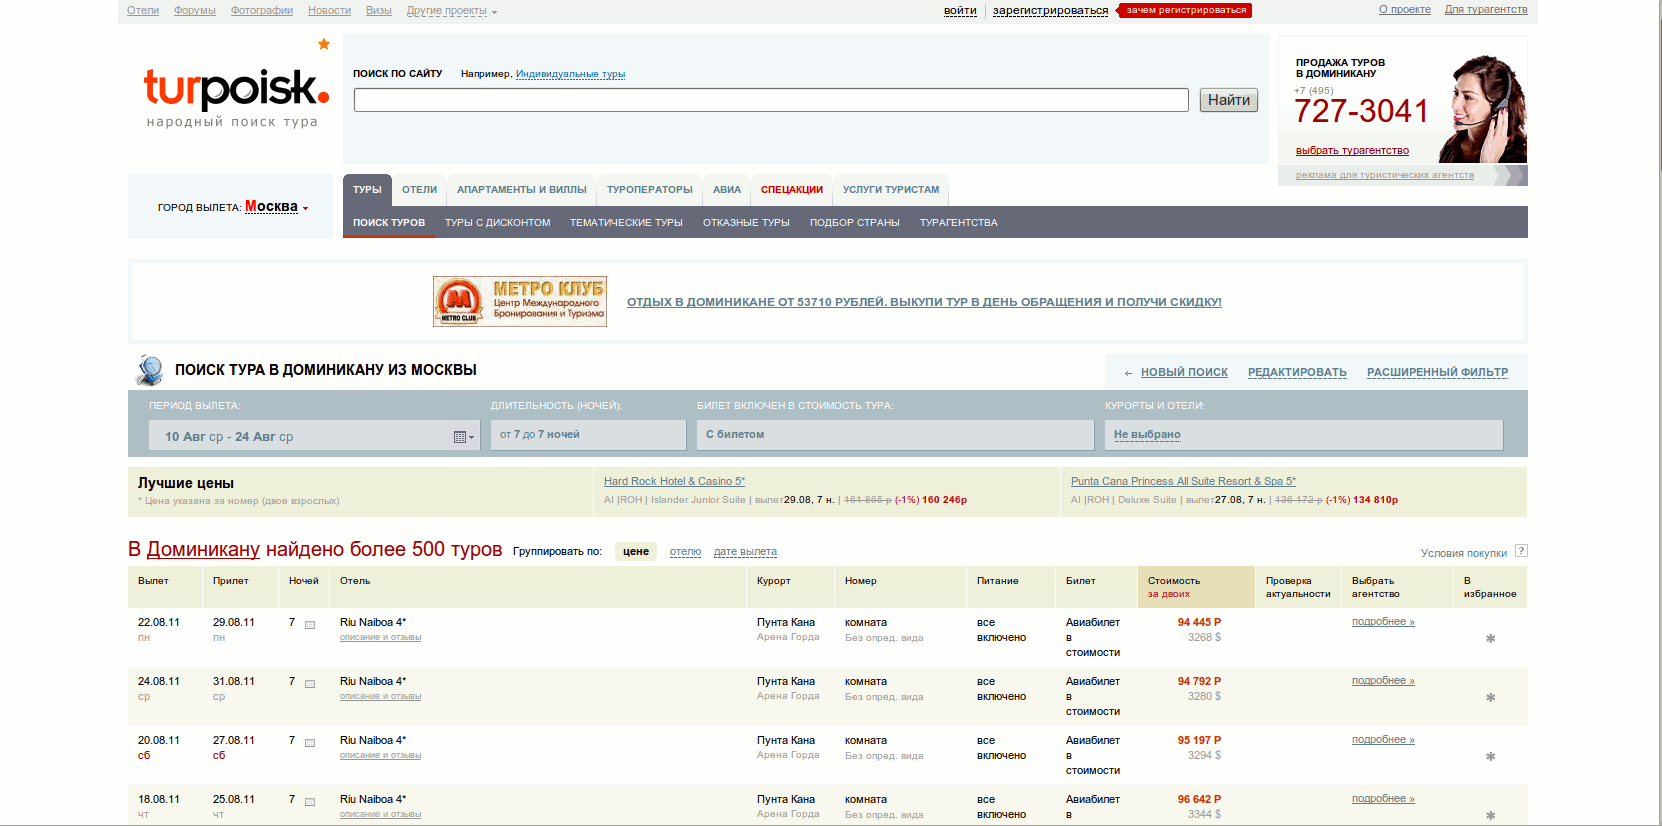
Task: Click nights icon in the 18.08.11 row
Action: click(x=310, y=802)
